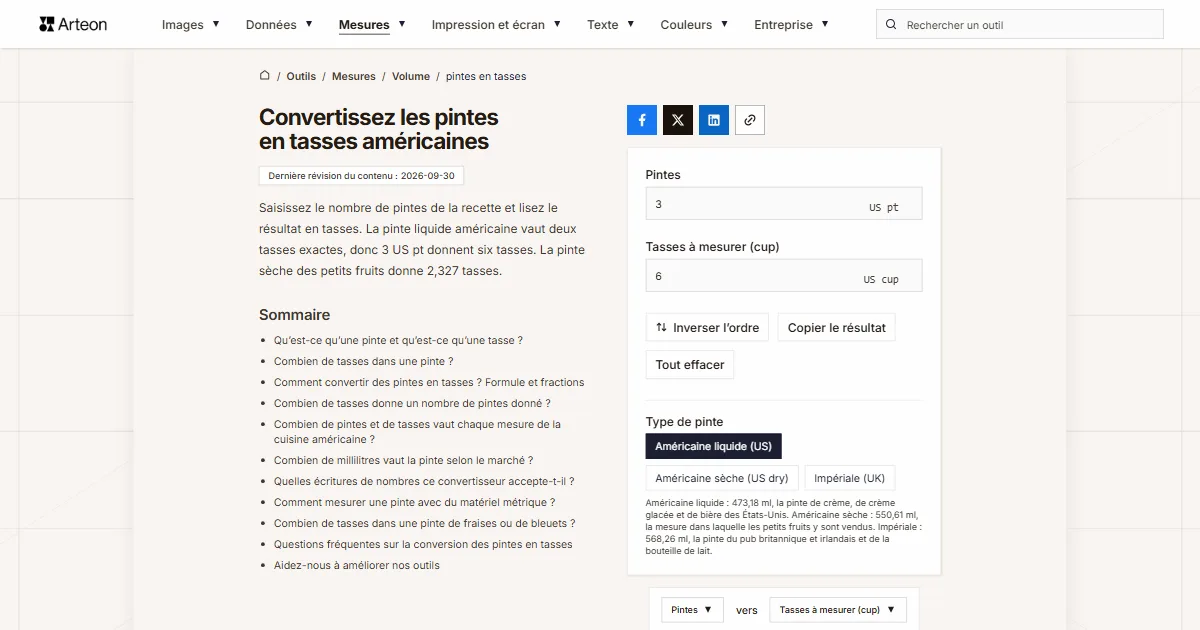Open the Tasses à mesurer target dropdown
This screenshot has width=1200, height=630.
[x=838, y=610]
